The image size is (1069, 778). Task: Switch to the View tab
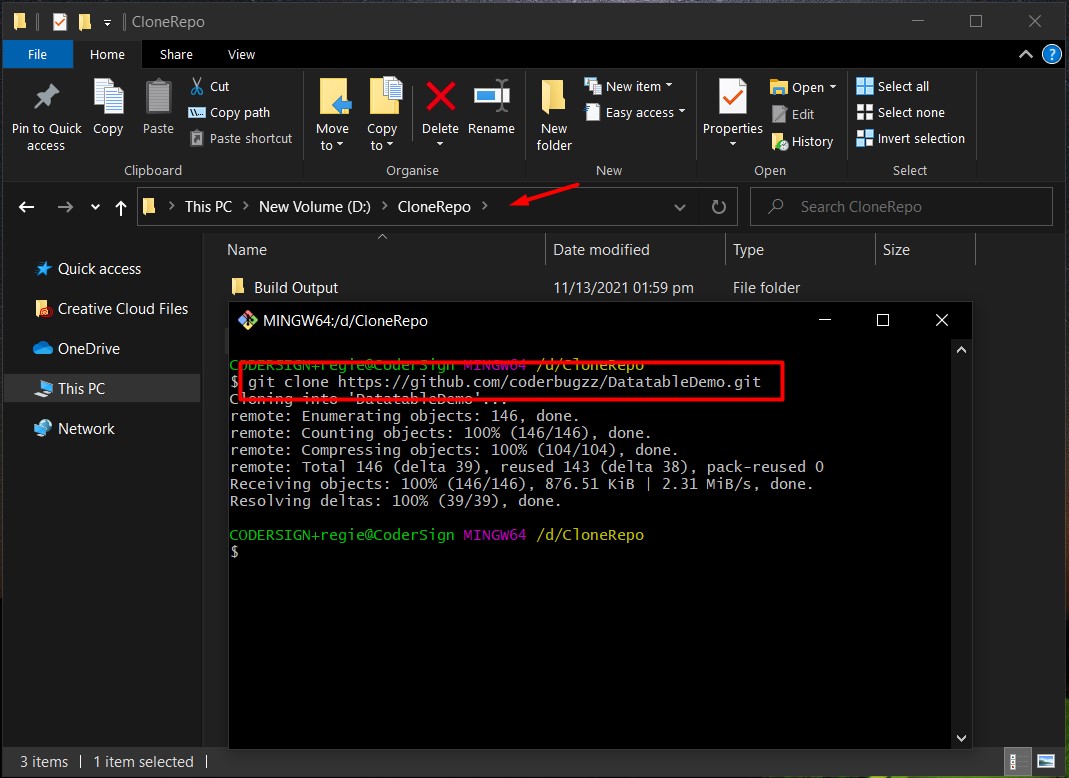[x=240, y=54]
